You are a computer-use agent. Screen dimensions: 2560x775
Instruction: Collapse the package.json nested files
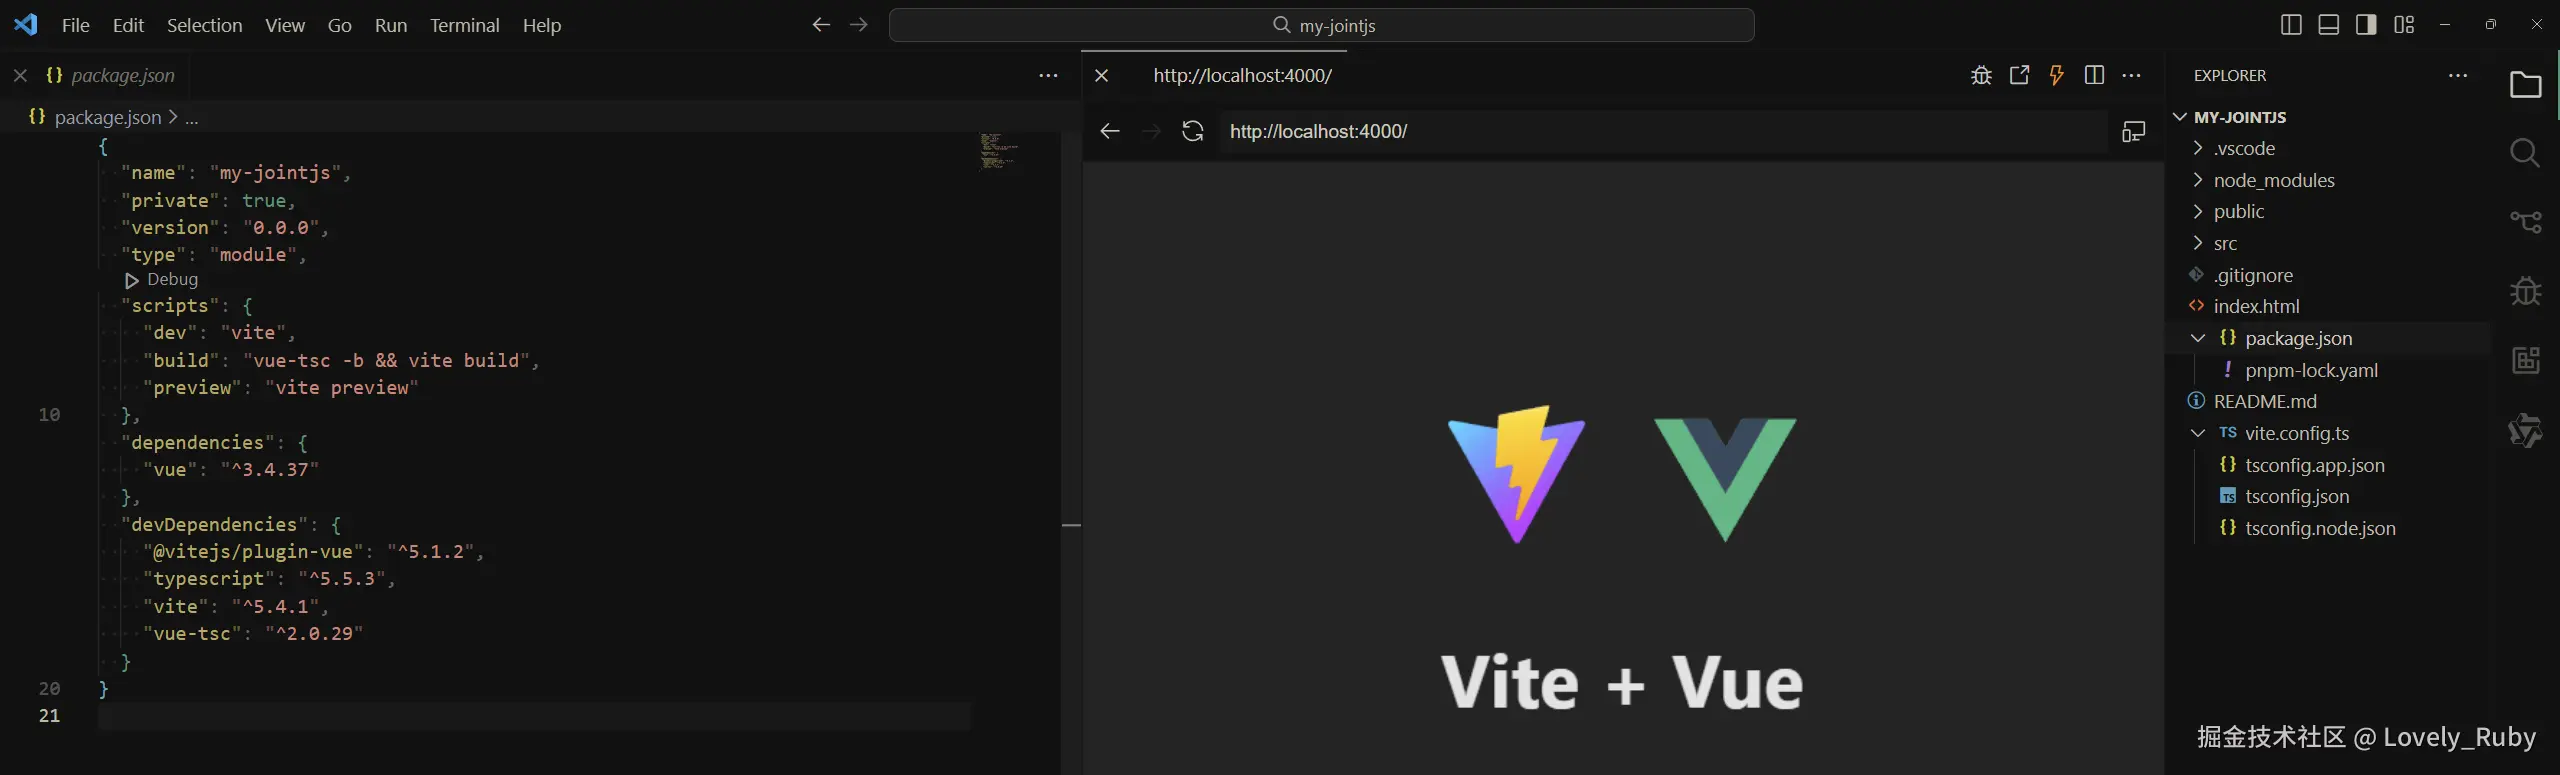coord(2198,338)
